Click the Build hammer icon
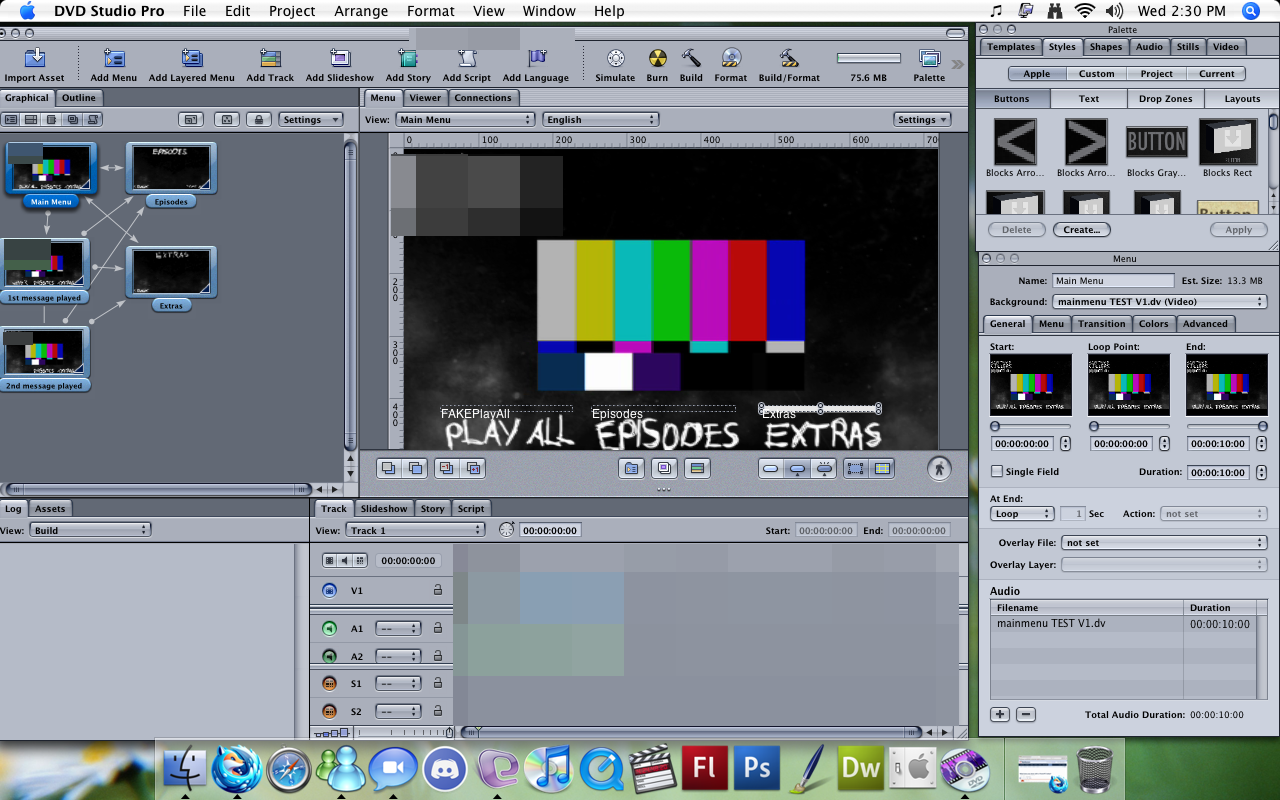This screenshot has width=1280, height=800. (x=691, y=58)
